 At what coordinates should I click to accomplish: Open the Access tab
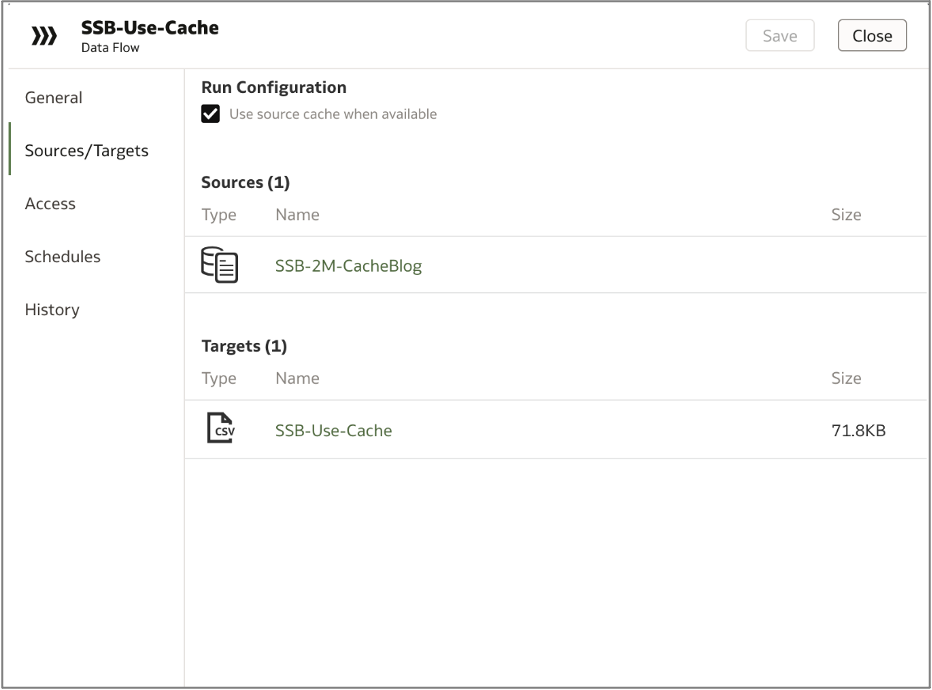pyautogui.click(x=50, y=203)
